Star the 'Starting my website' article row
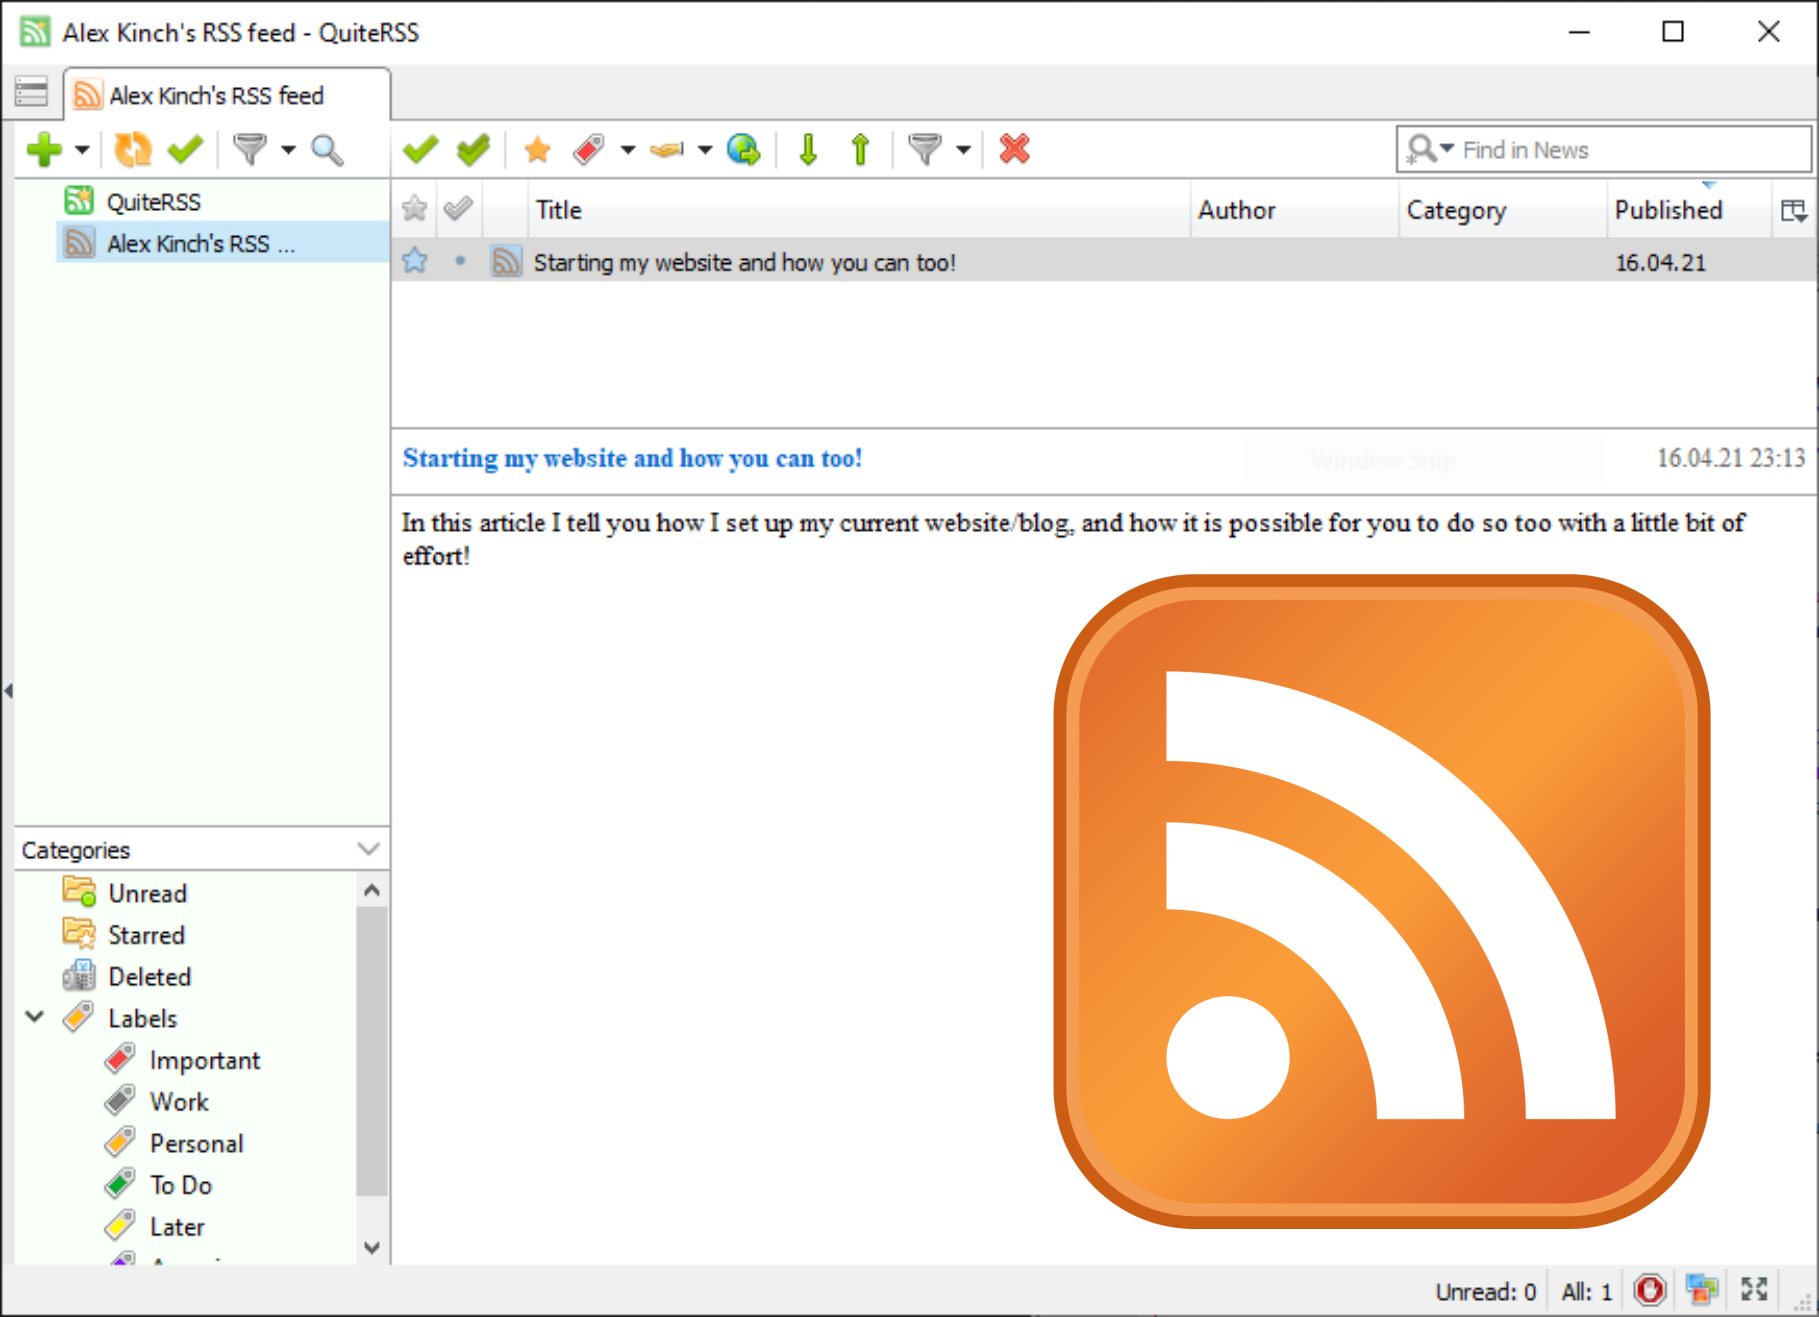Viewport: 1819px width, 1317px height. (x=414, y=261)
